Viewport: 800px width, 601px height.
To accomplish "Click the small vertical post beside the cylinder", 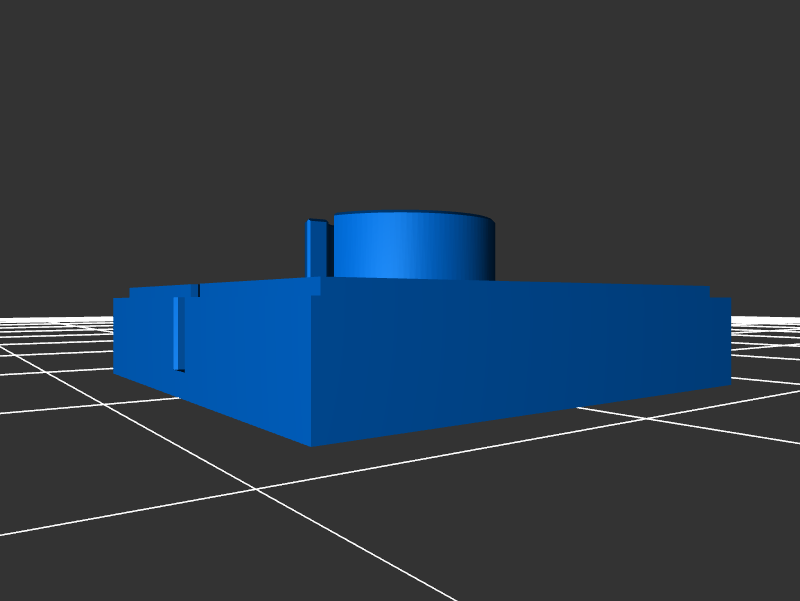I will coord(316,247).
